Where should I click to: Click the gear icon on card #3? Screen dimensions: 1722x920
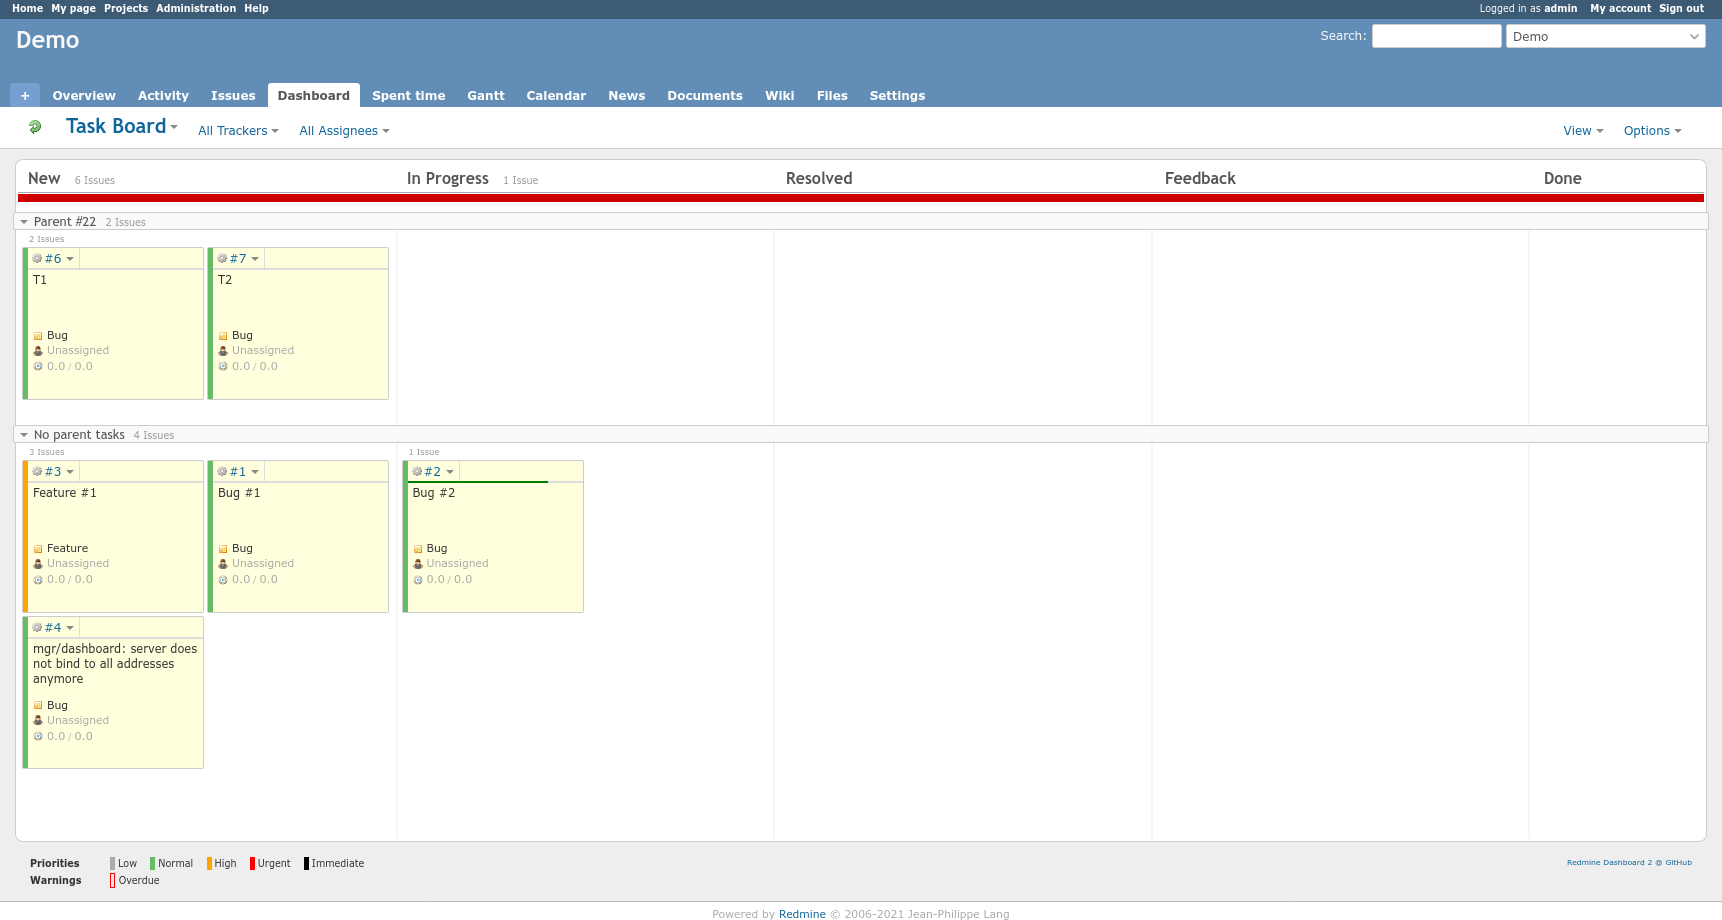click(x=37, y=472)
